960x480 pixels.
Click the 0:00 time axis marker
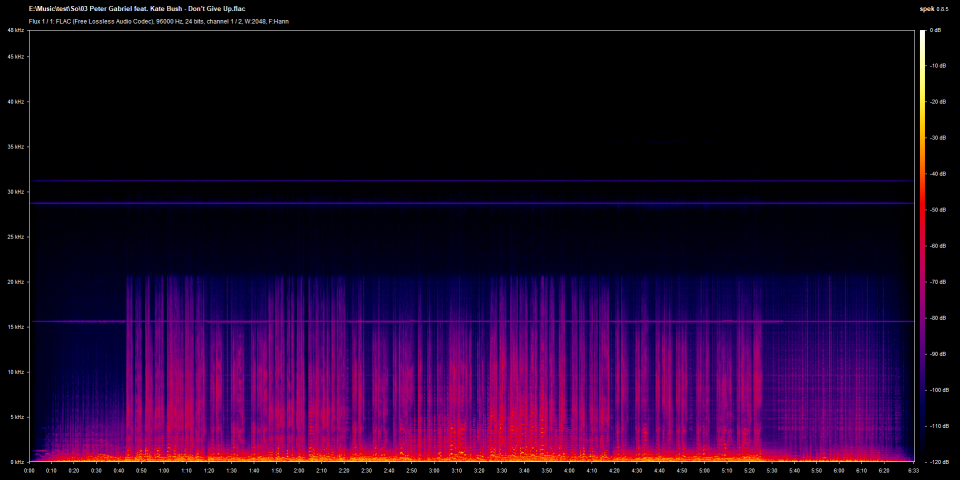30,470
